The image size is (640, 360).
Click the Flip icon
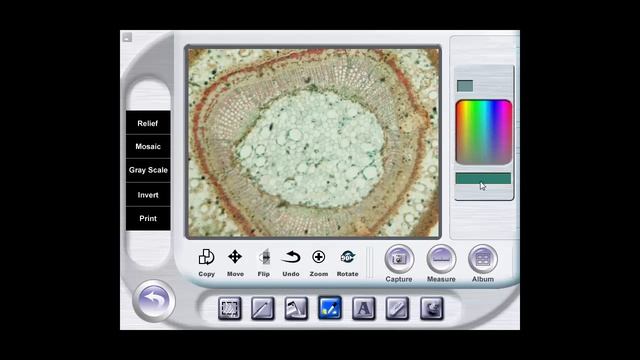[x=264, y=257]
